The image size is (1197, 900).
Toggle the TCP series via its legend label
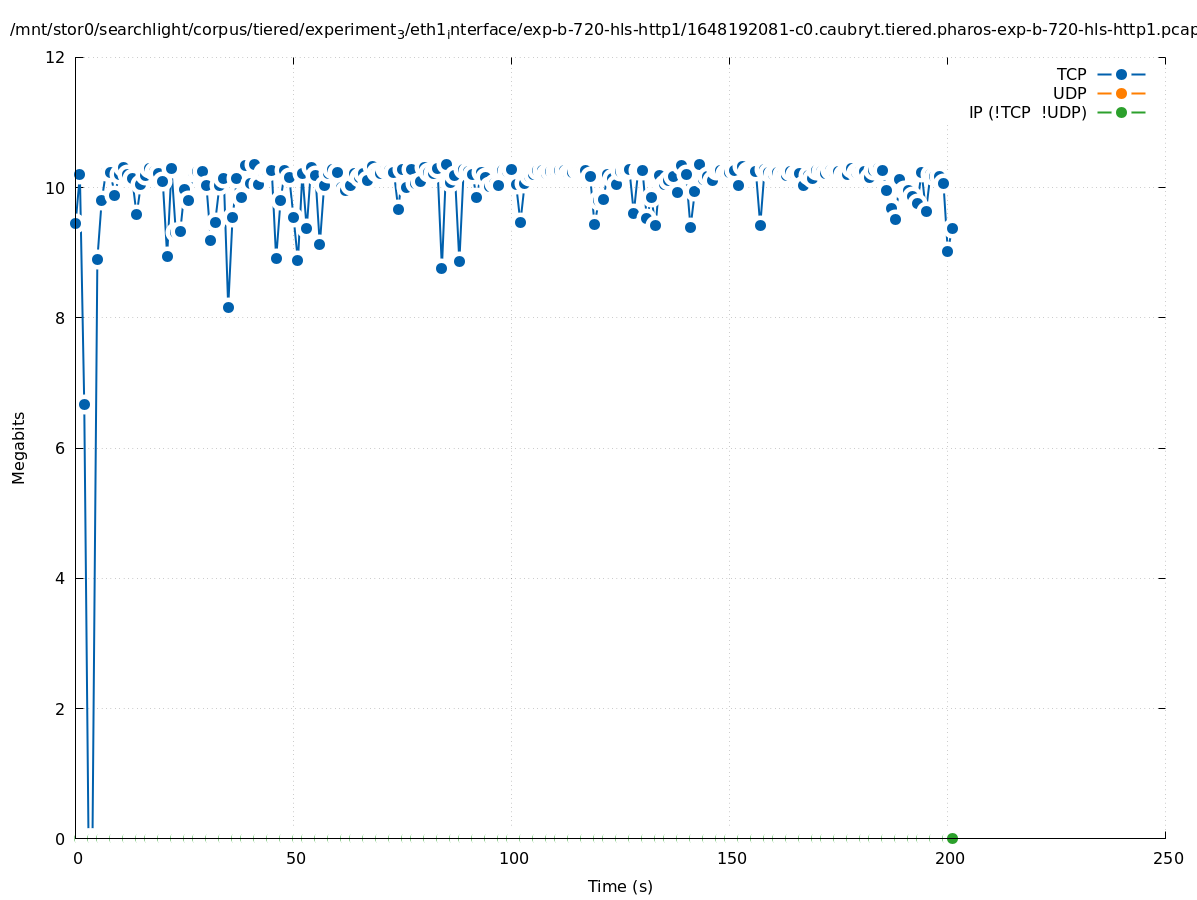pyautogui.click(x=1071, y=74)
